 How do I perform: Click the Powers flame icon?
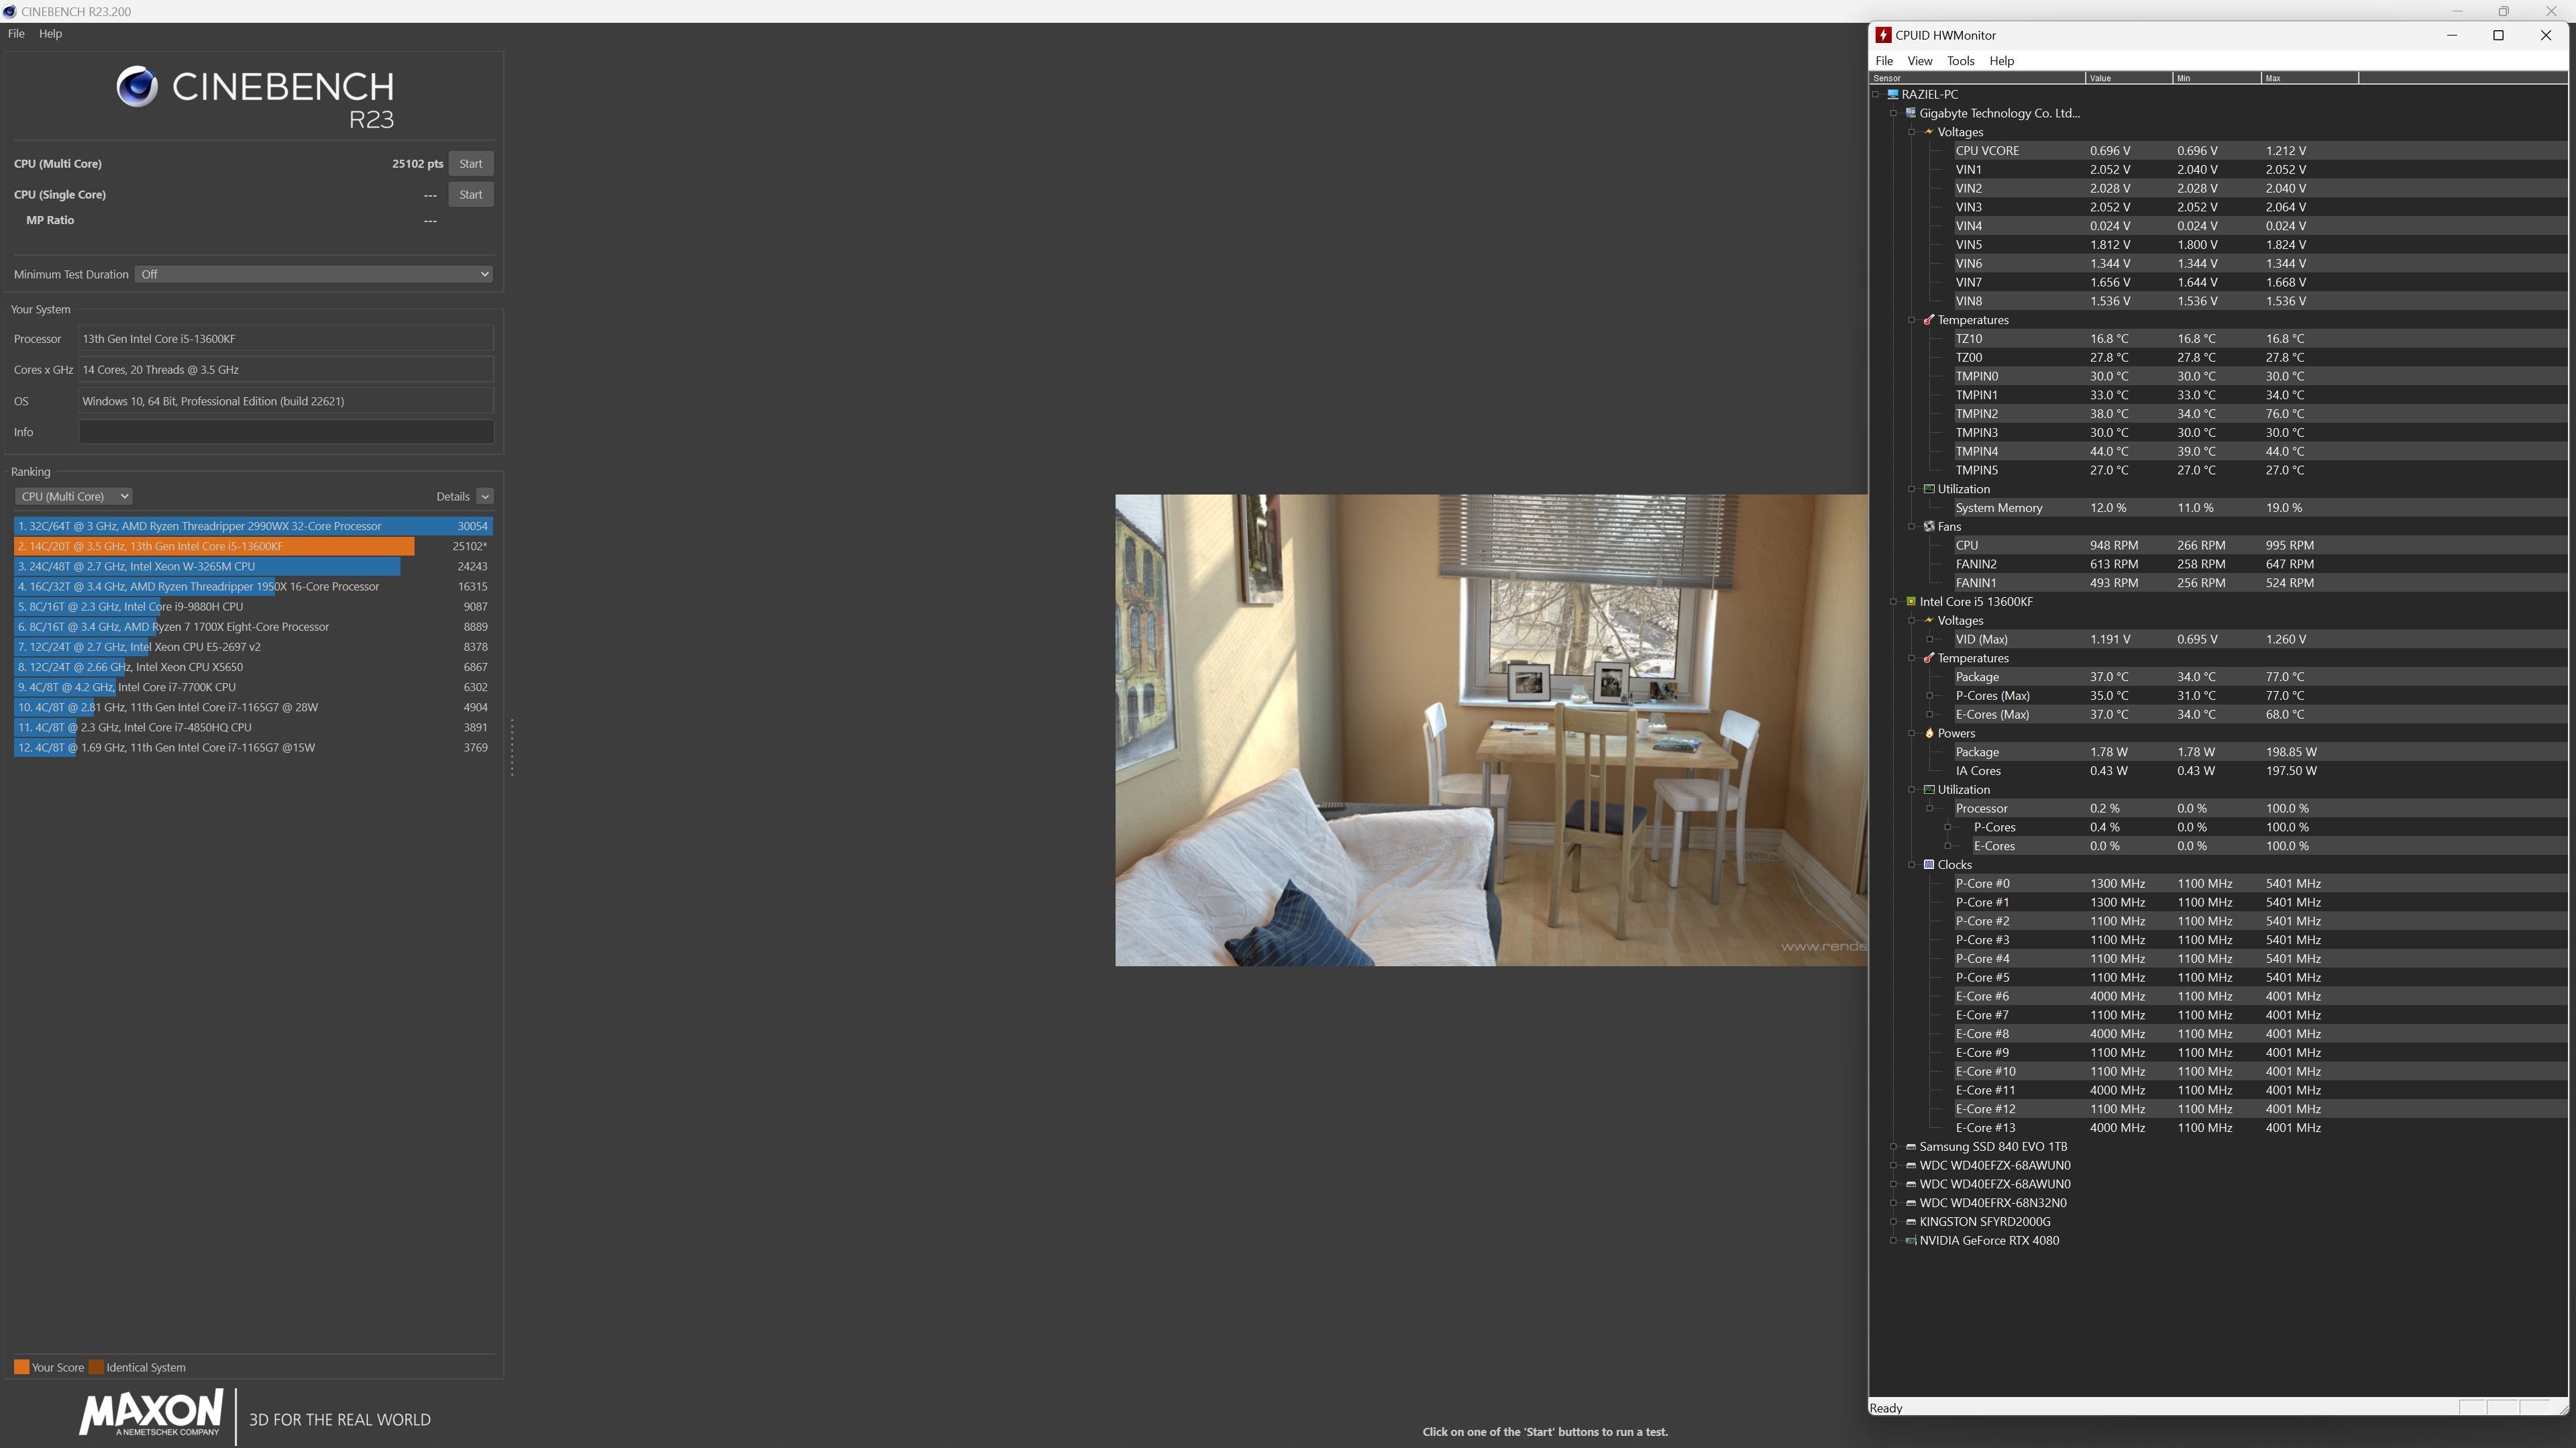[x=1929, y=733]
